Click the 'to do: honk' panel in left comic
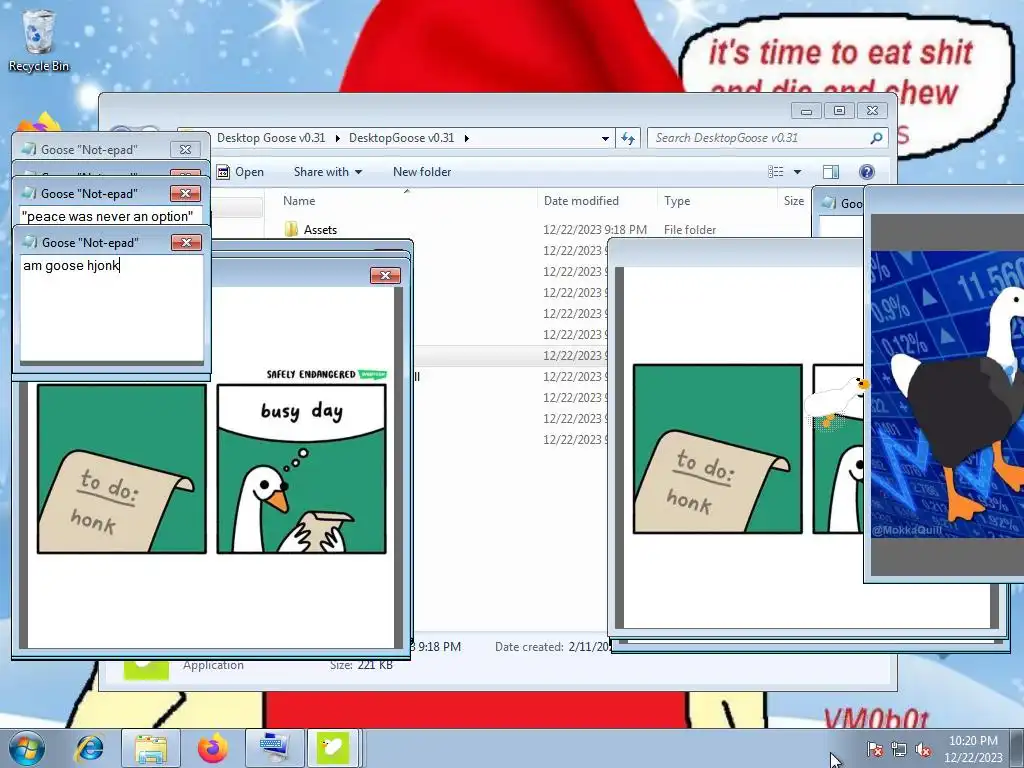Image resolution: width=1024 pixels, height=768 pixels. coord(121,469)
